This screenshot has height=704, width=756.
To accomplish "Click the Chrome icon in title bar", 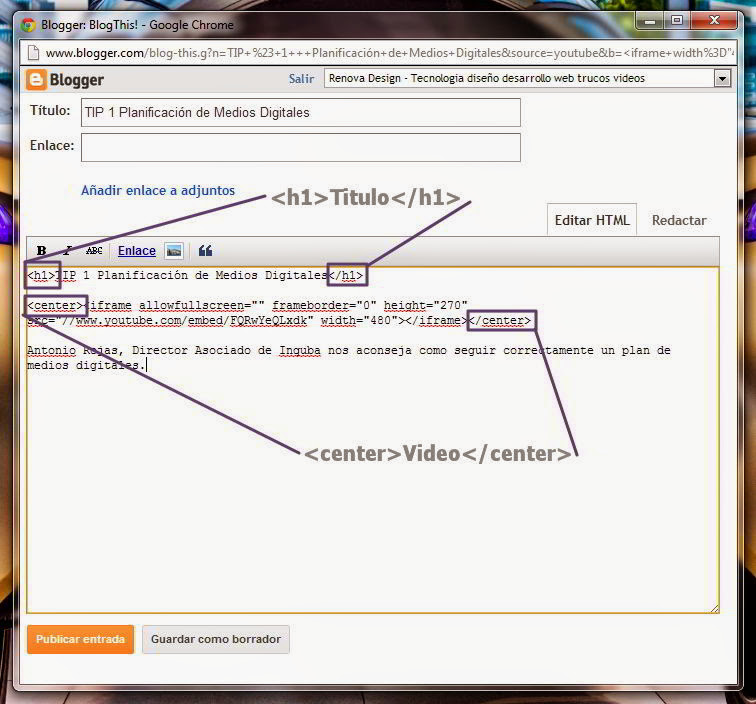I will pos(28,25).
